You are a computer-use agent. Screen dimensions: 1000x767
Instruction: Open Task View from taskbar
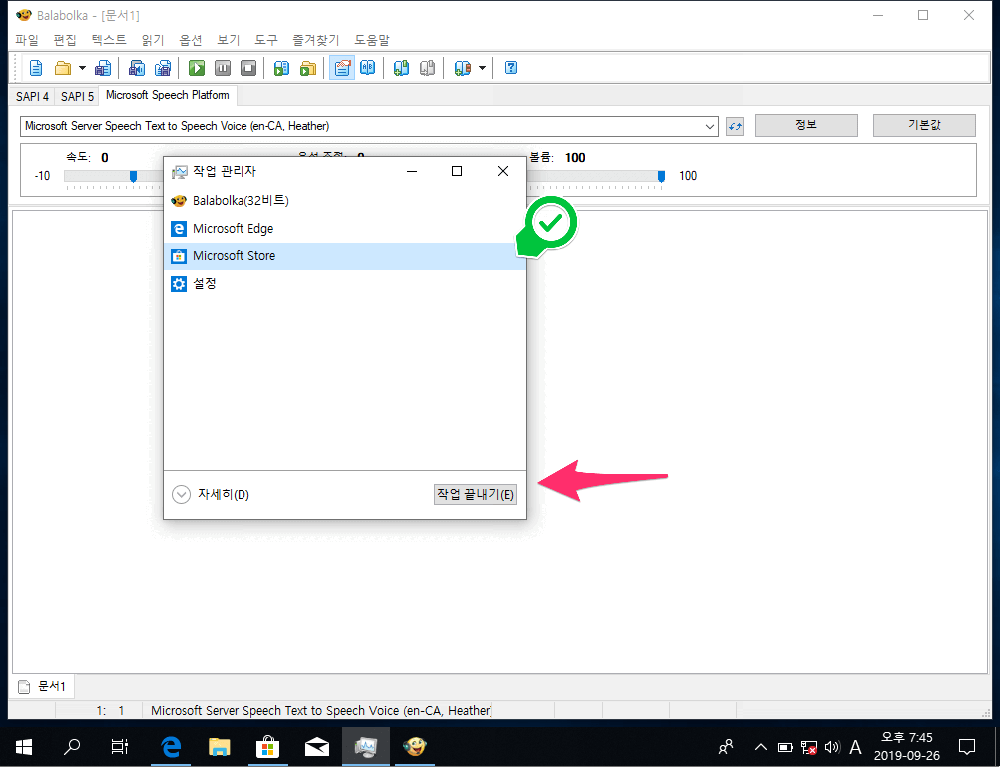pos(120,746)
